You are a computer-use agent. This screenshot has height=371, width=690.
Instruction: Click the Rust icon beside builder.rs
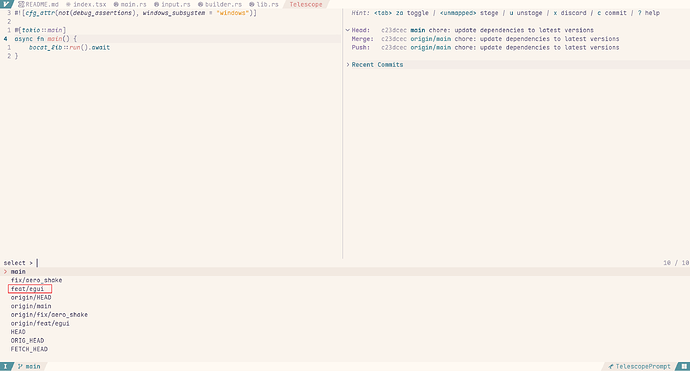tap(200, 4)
